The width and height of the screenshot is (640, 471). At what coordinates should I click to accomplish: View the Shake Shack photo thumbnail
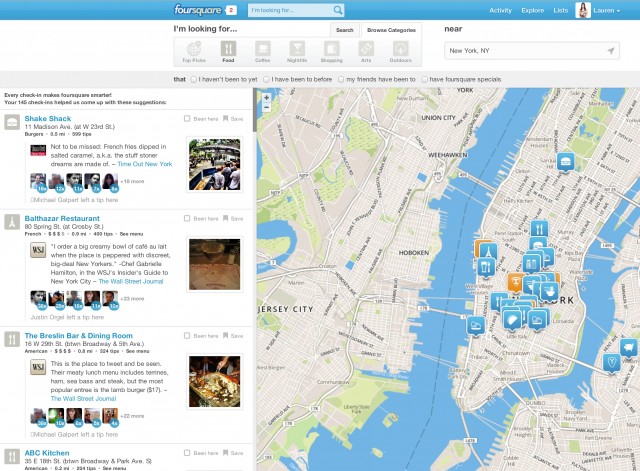click(x=214, y=164)
